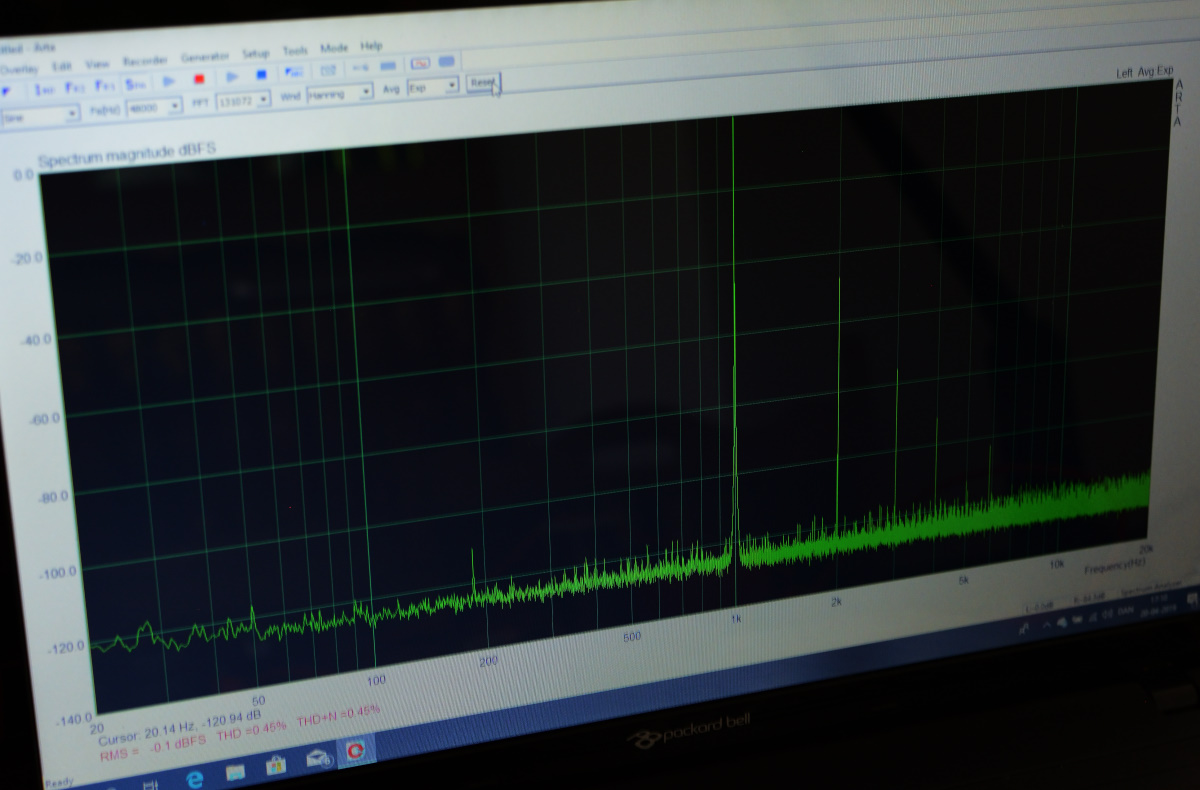Screen dimensions: 1200x790
Task: Click the Left Avg Exp legend text
Action: 1145,72
